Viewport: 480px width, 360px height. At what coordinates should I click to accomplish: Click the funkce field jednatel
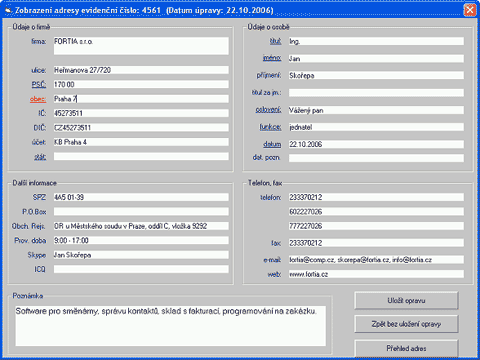pos(376,127)
